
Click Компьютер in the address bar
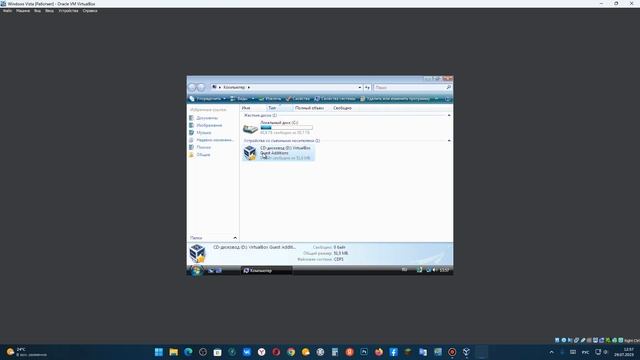[x=234, y=87]
